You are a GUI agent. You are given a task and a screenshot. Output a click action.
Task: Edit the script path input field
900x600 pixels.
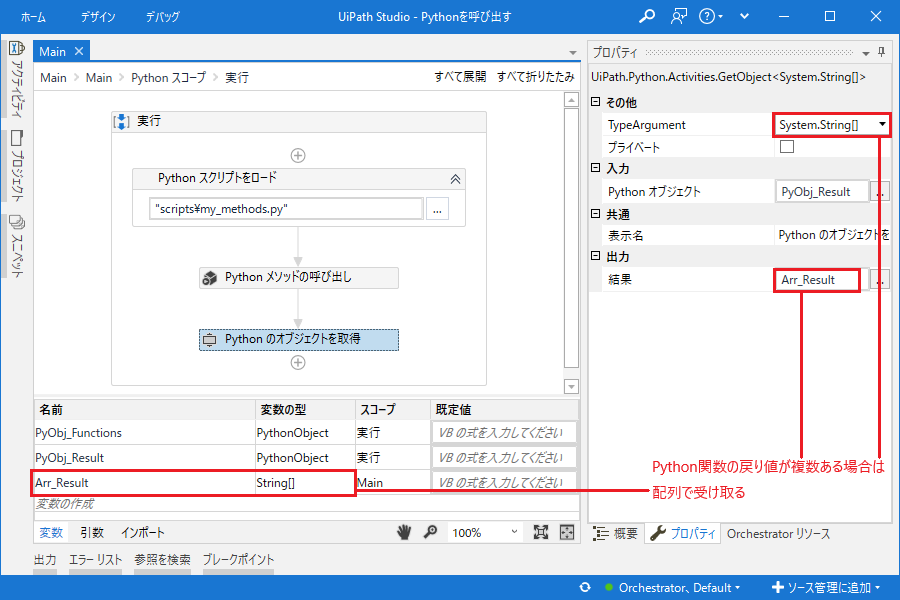(x=286, y=209)
